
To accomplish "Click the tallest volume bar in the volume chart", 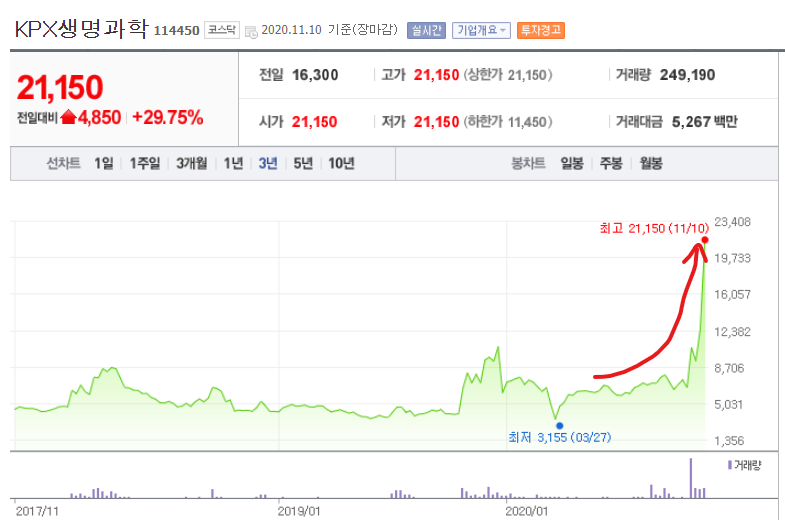I will click(x=691, y=478).
